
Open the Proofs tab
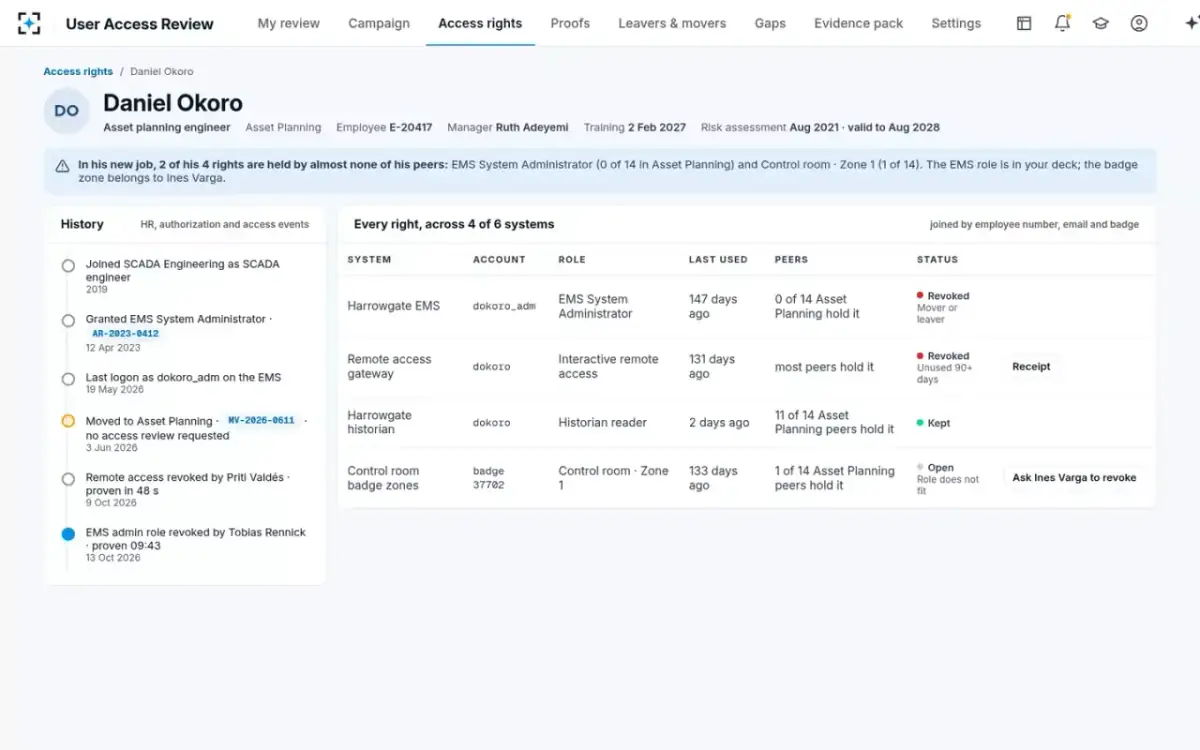(x=570, y=23)
